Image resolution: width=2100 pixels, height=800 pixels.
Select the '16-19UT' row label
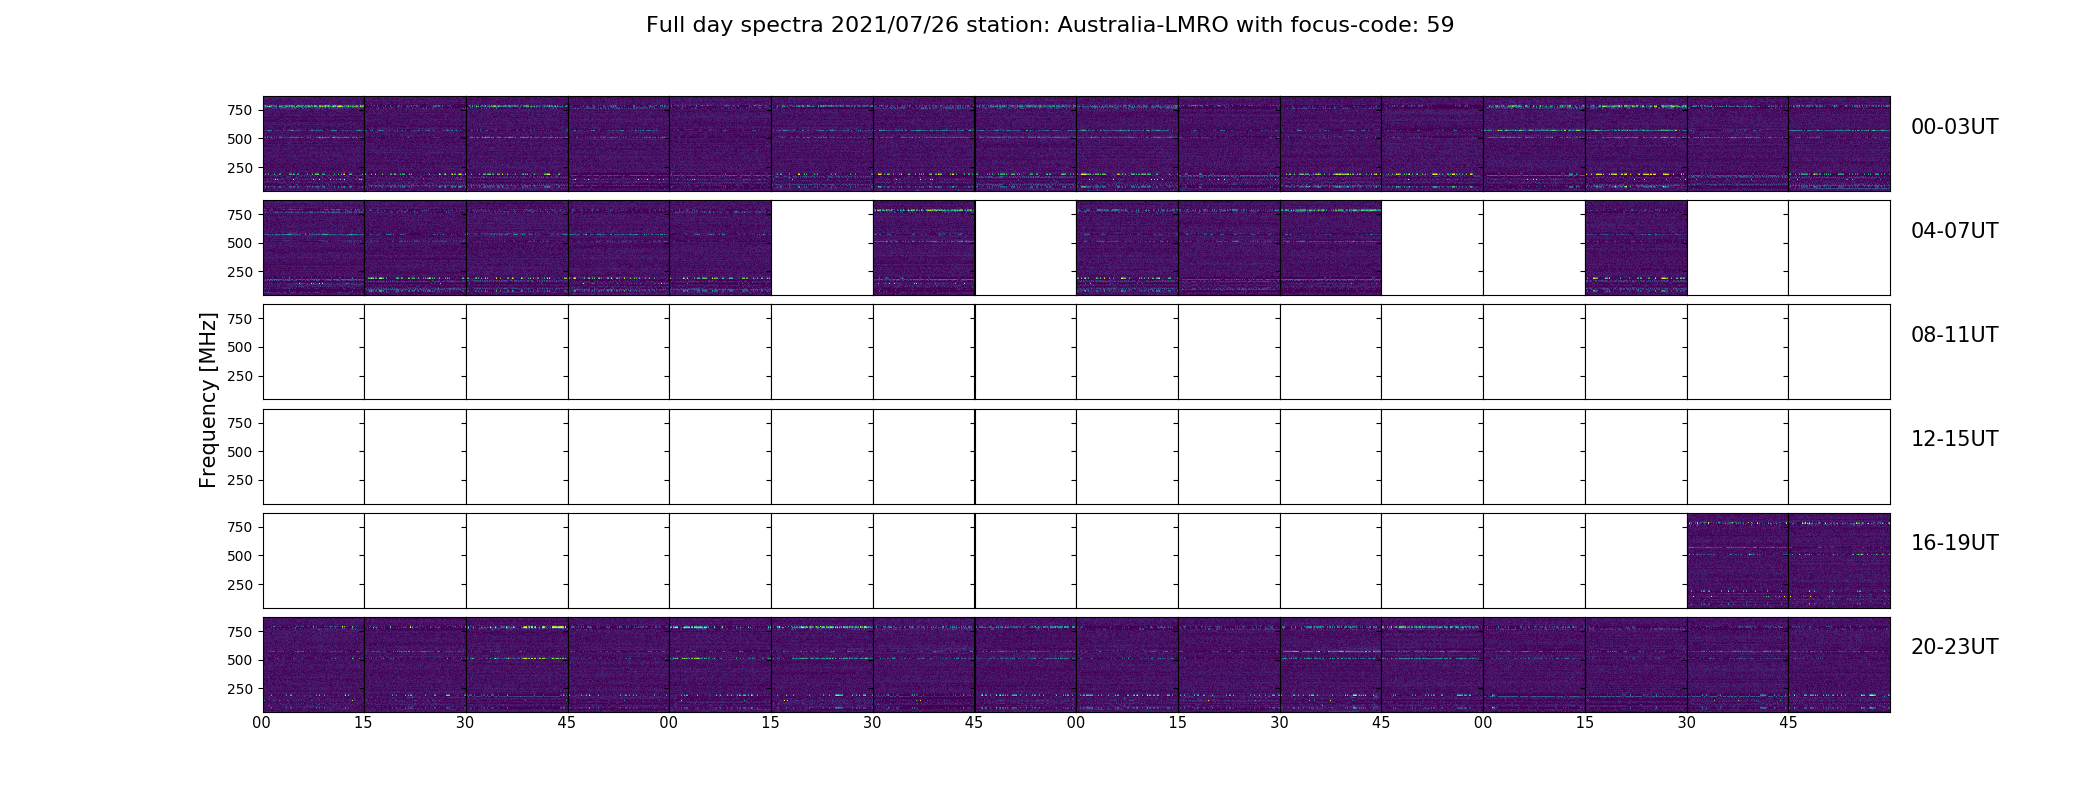click(x=1954, y=543)
